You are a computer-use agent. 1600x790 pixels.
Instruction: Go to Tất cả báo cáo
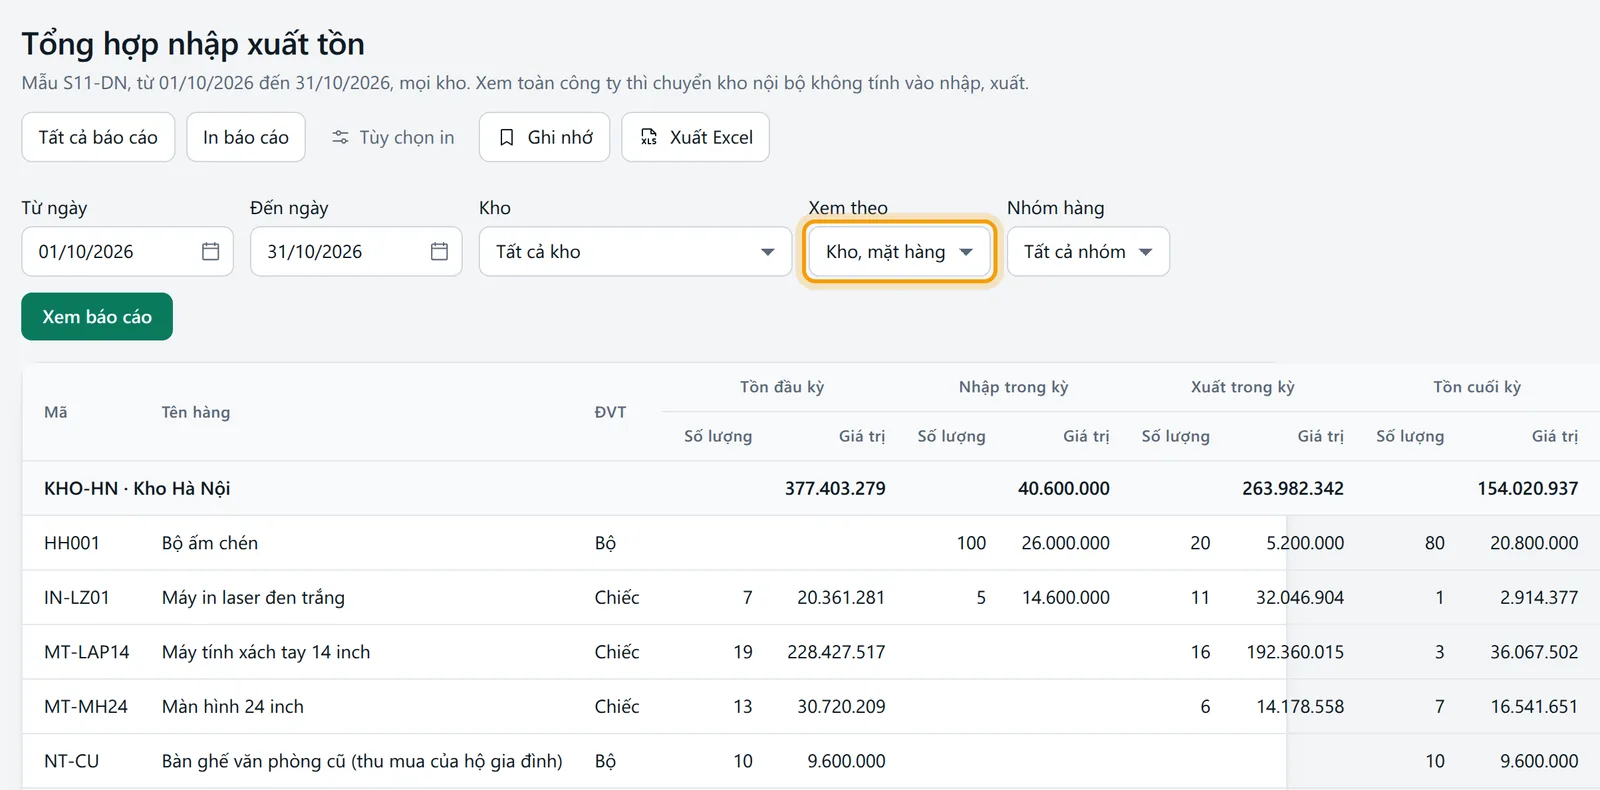coord(98,137)
